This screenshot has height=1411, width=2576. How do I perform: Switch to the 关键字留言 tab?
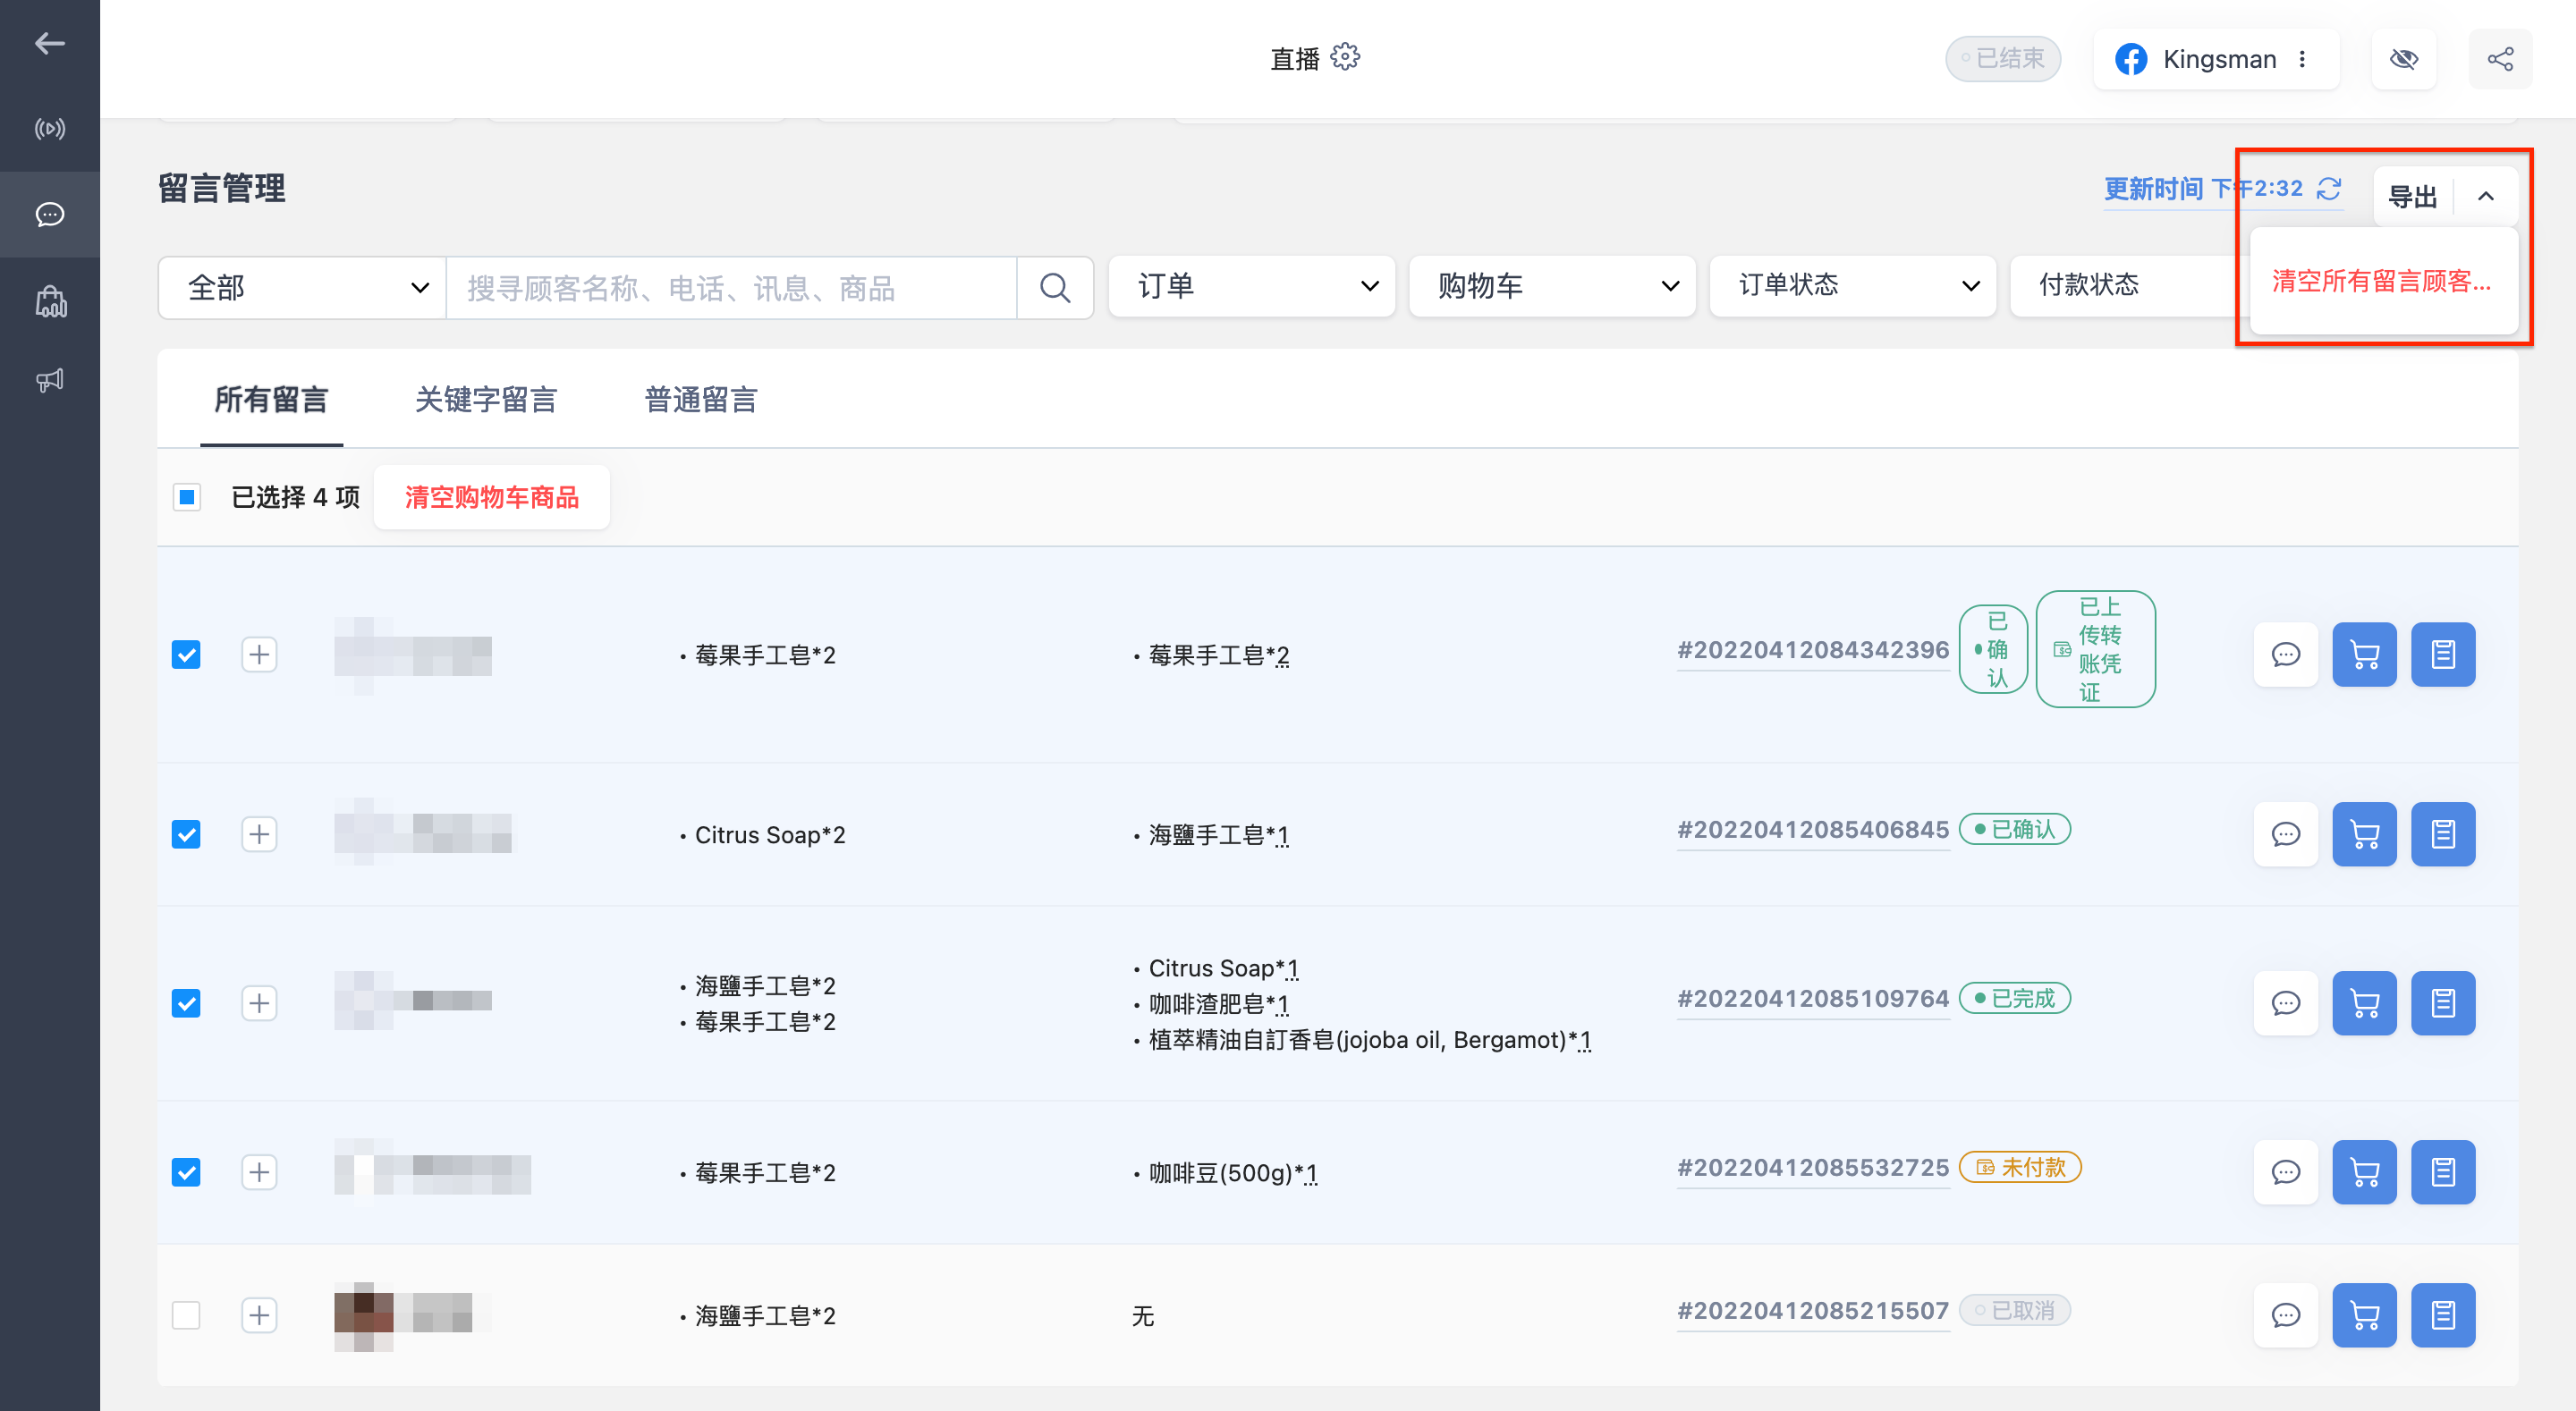click(486, 400)
